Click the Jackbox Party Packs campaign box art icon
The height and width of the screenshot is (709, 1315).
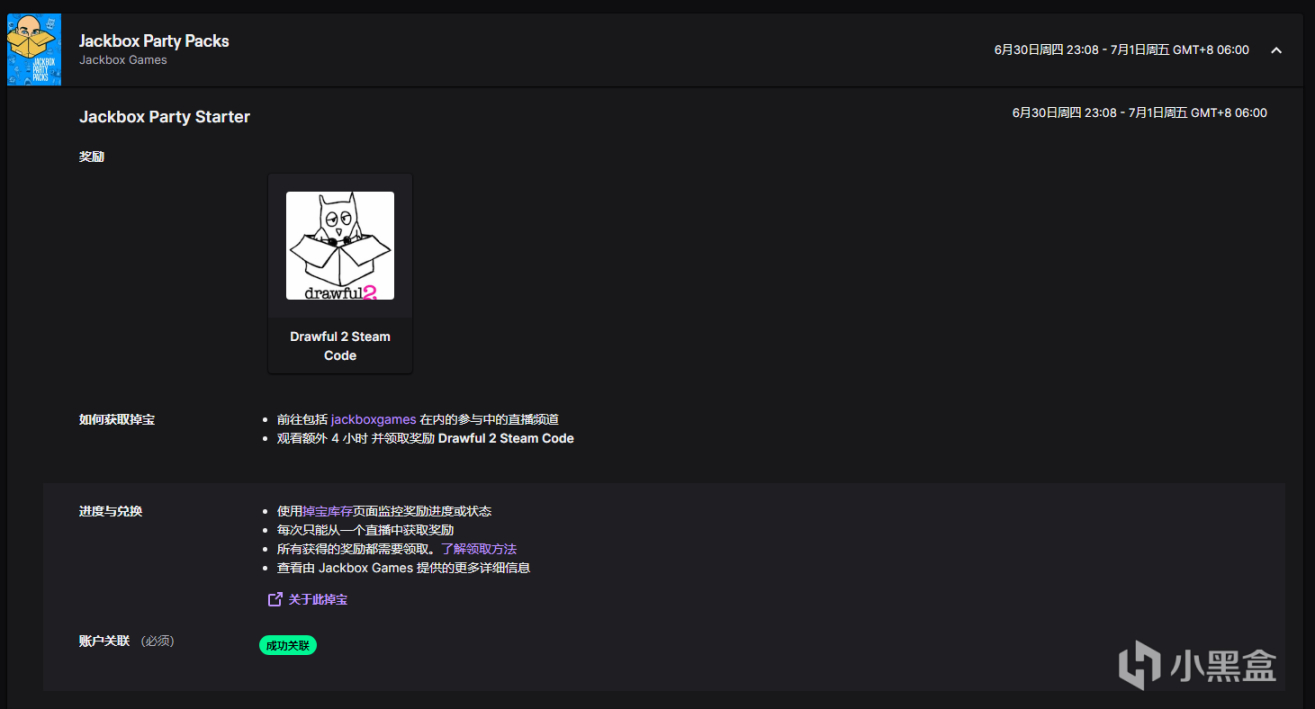33,49
